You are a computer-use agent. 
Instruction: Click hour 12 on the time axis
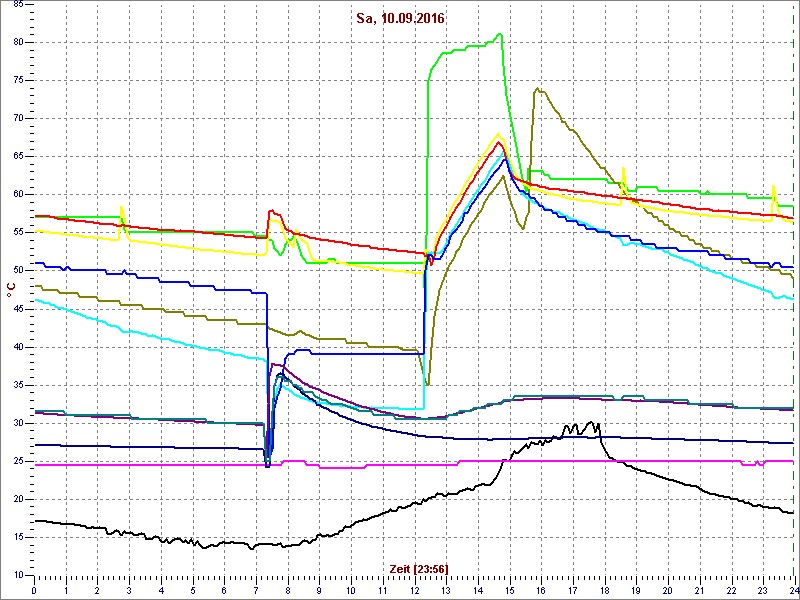pos(414,590)
